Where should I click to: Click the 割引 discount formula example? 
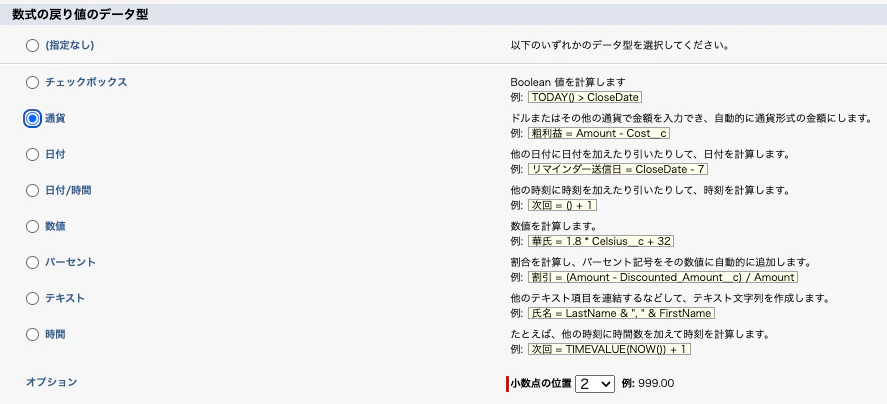[x=662, y=278]
